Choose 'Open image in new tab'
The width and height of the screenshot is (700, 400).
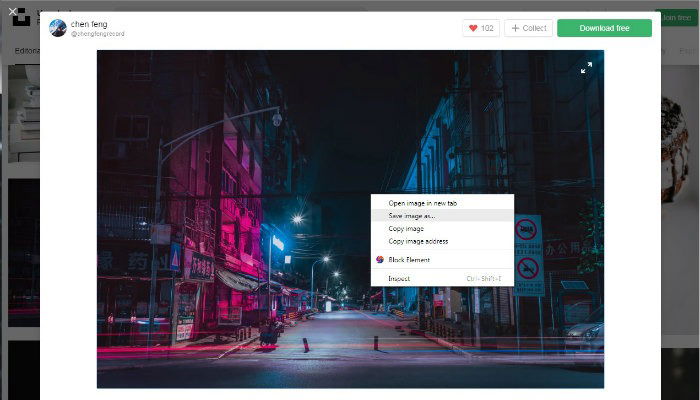tap(442, 203)
